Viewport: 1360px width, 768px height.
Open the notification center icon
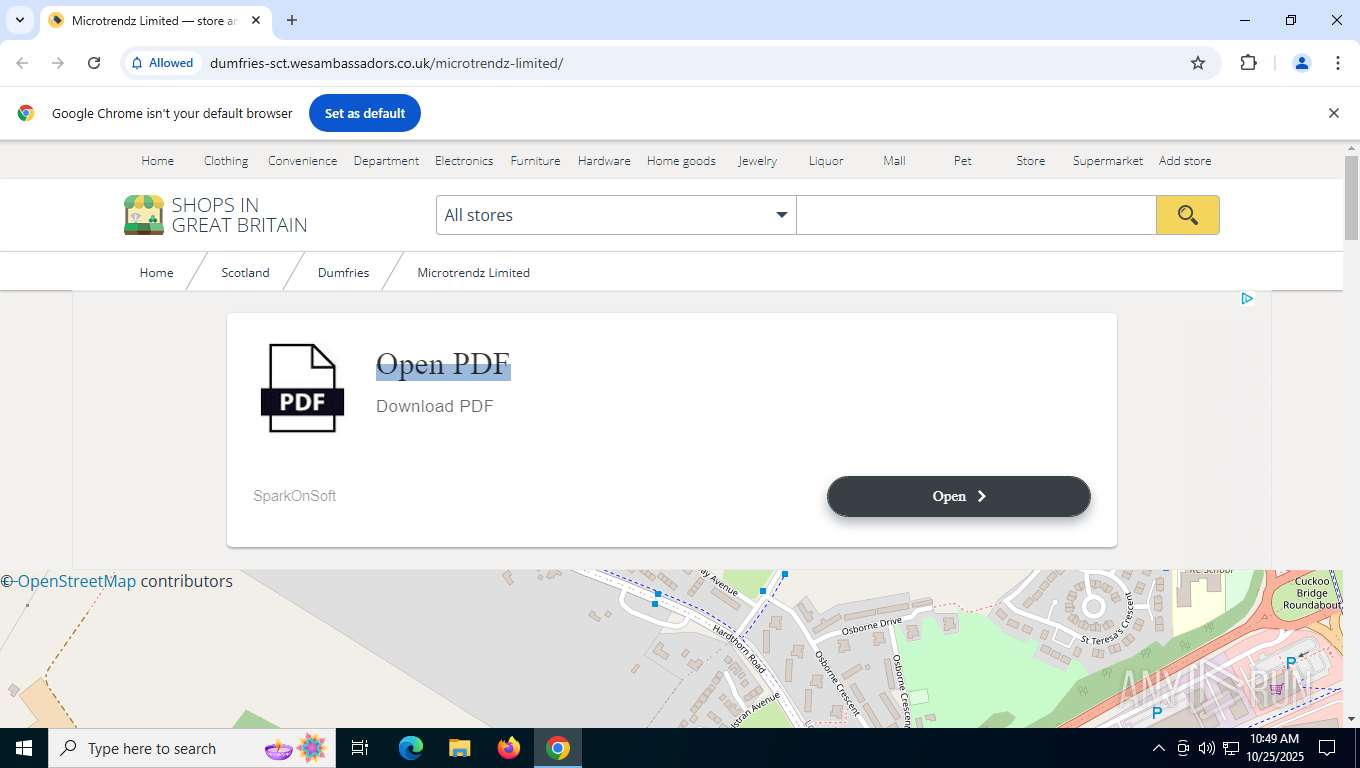click(x=1327, y=748)
